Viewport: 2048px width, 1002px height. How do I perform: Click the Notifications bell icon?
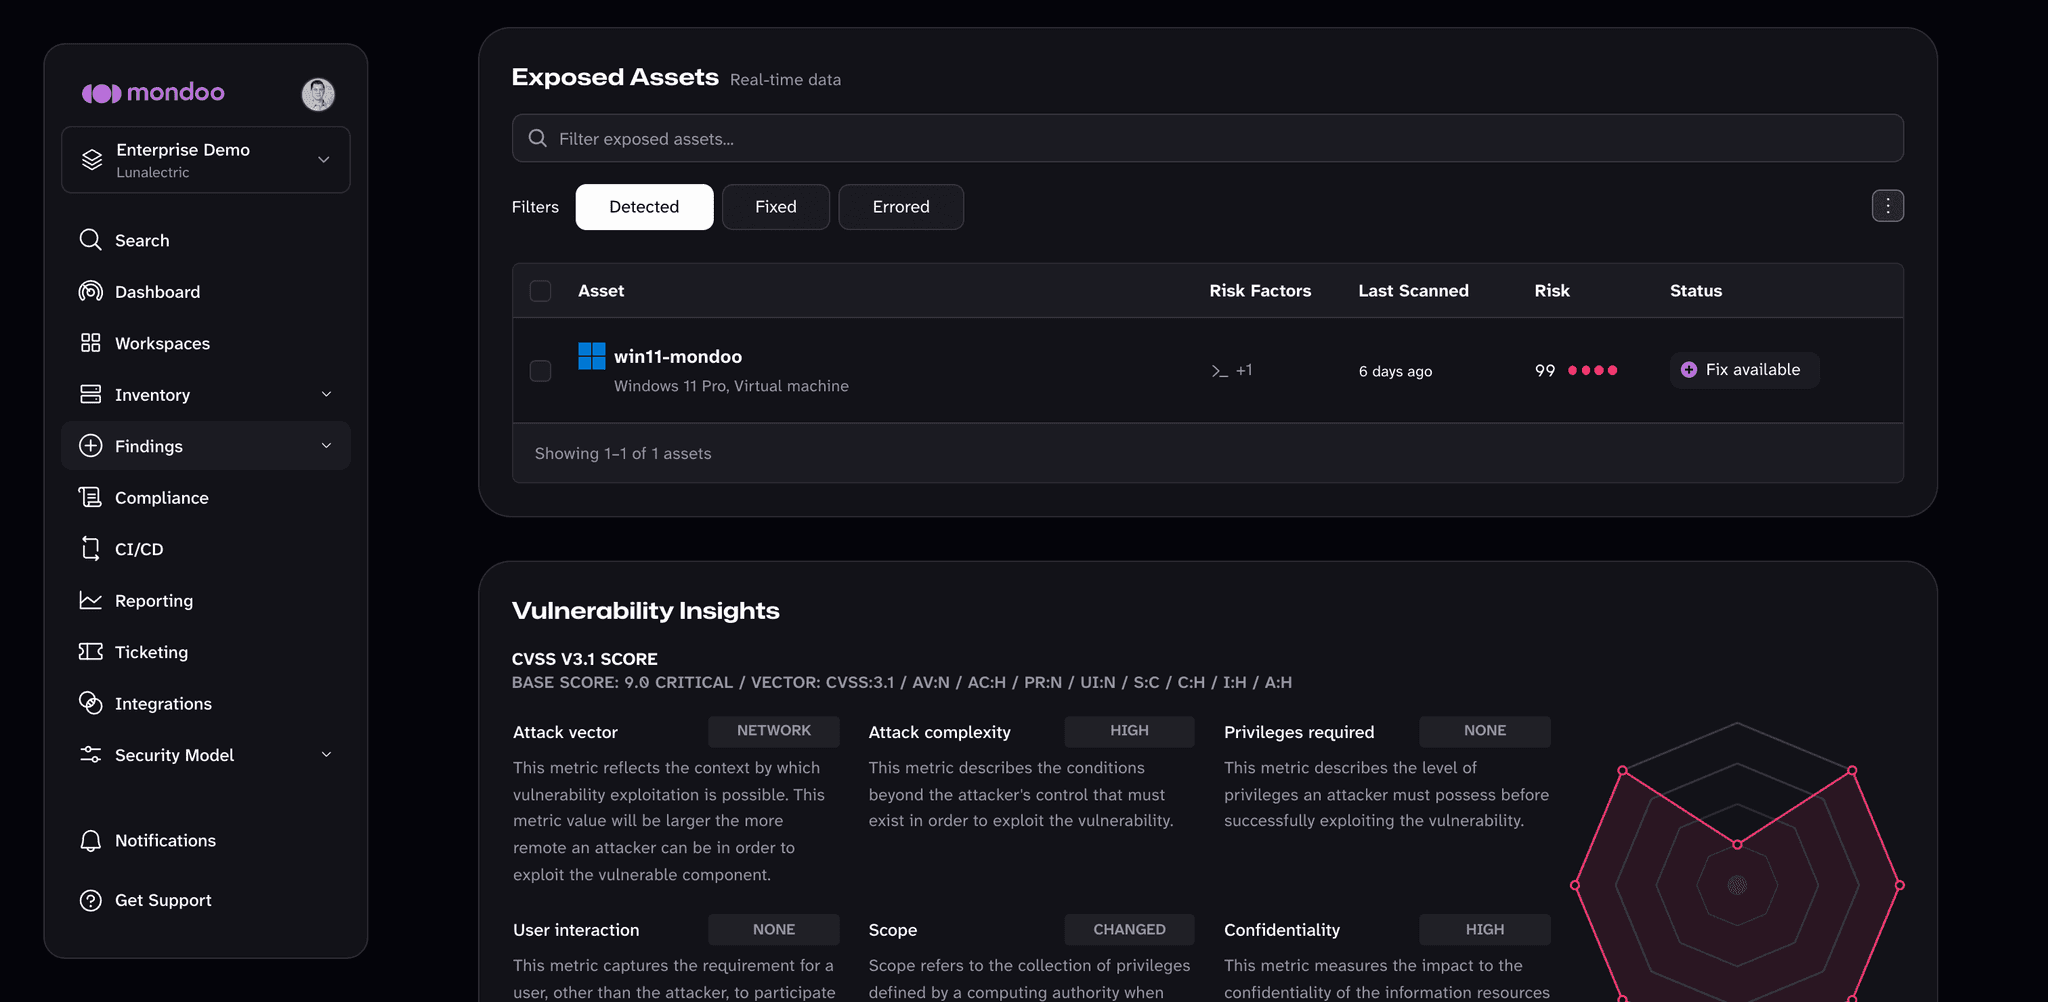pyautogui.click(x=90, y=841)
